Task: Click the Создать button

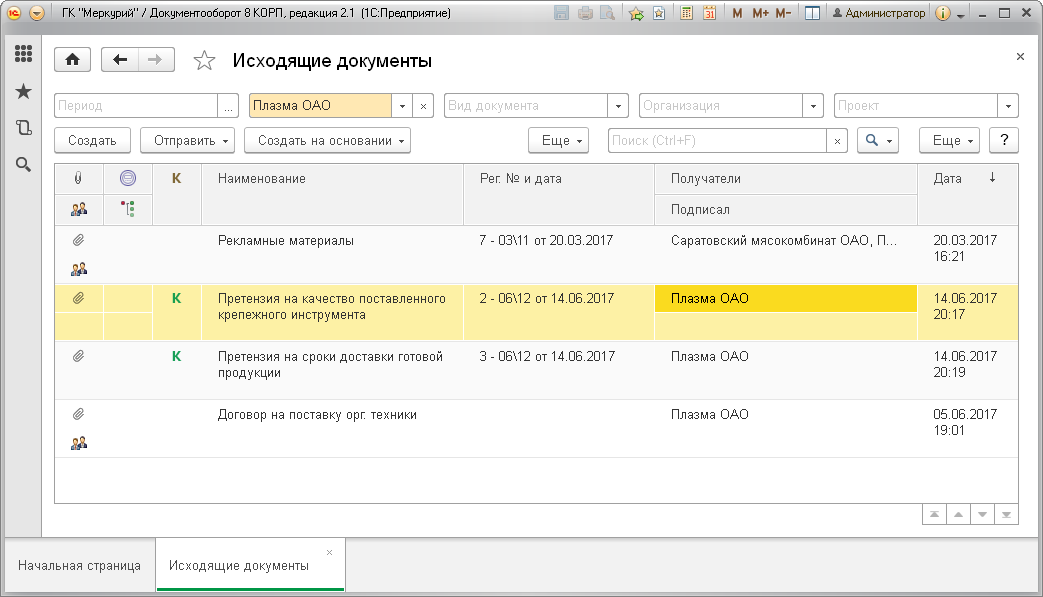Action: click(x=92, y=140)
